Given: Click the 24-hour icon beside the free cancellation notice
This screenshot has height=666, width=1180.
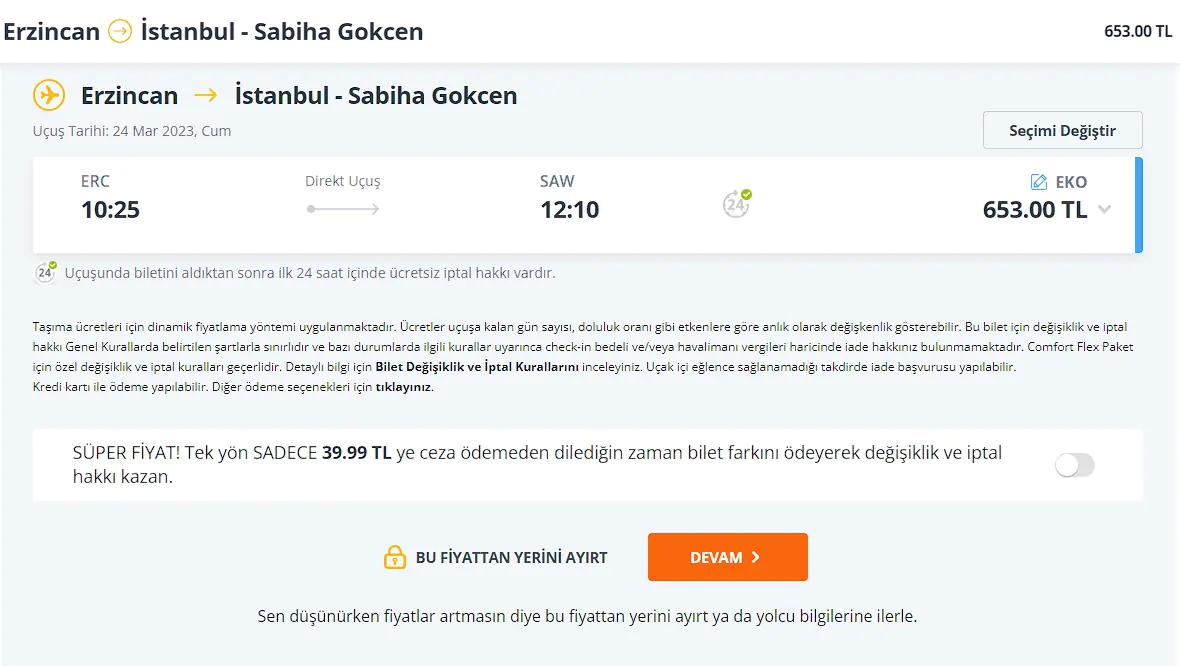Looking at the screenshot, I should point(44,271).
